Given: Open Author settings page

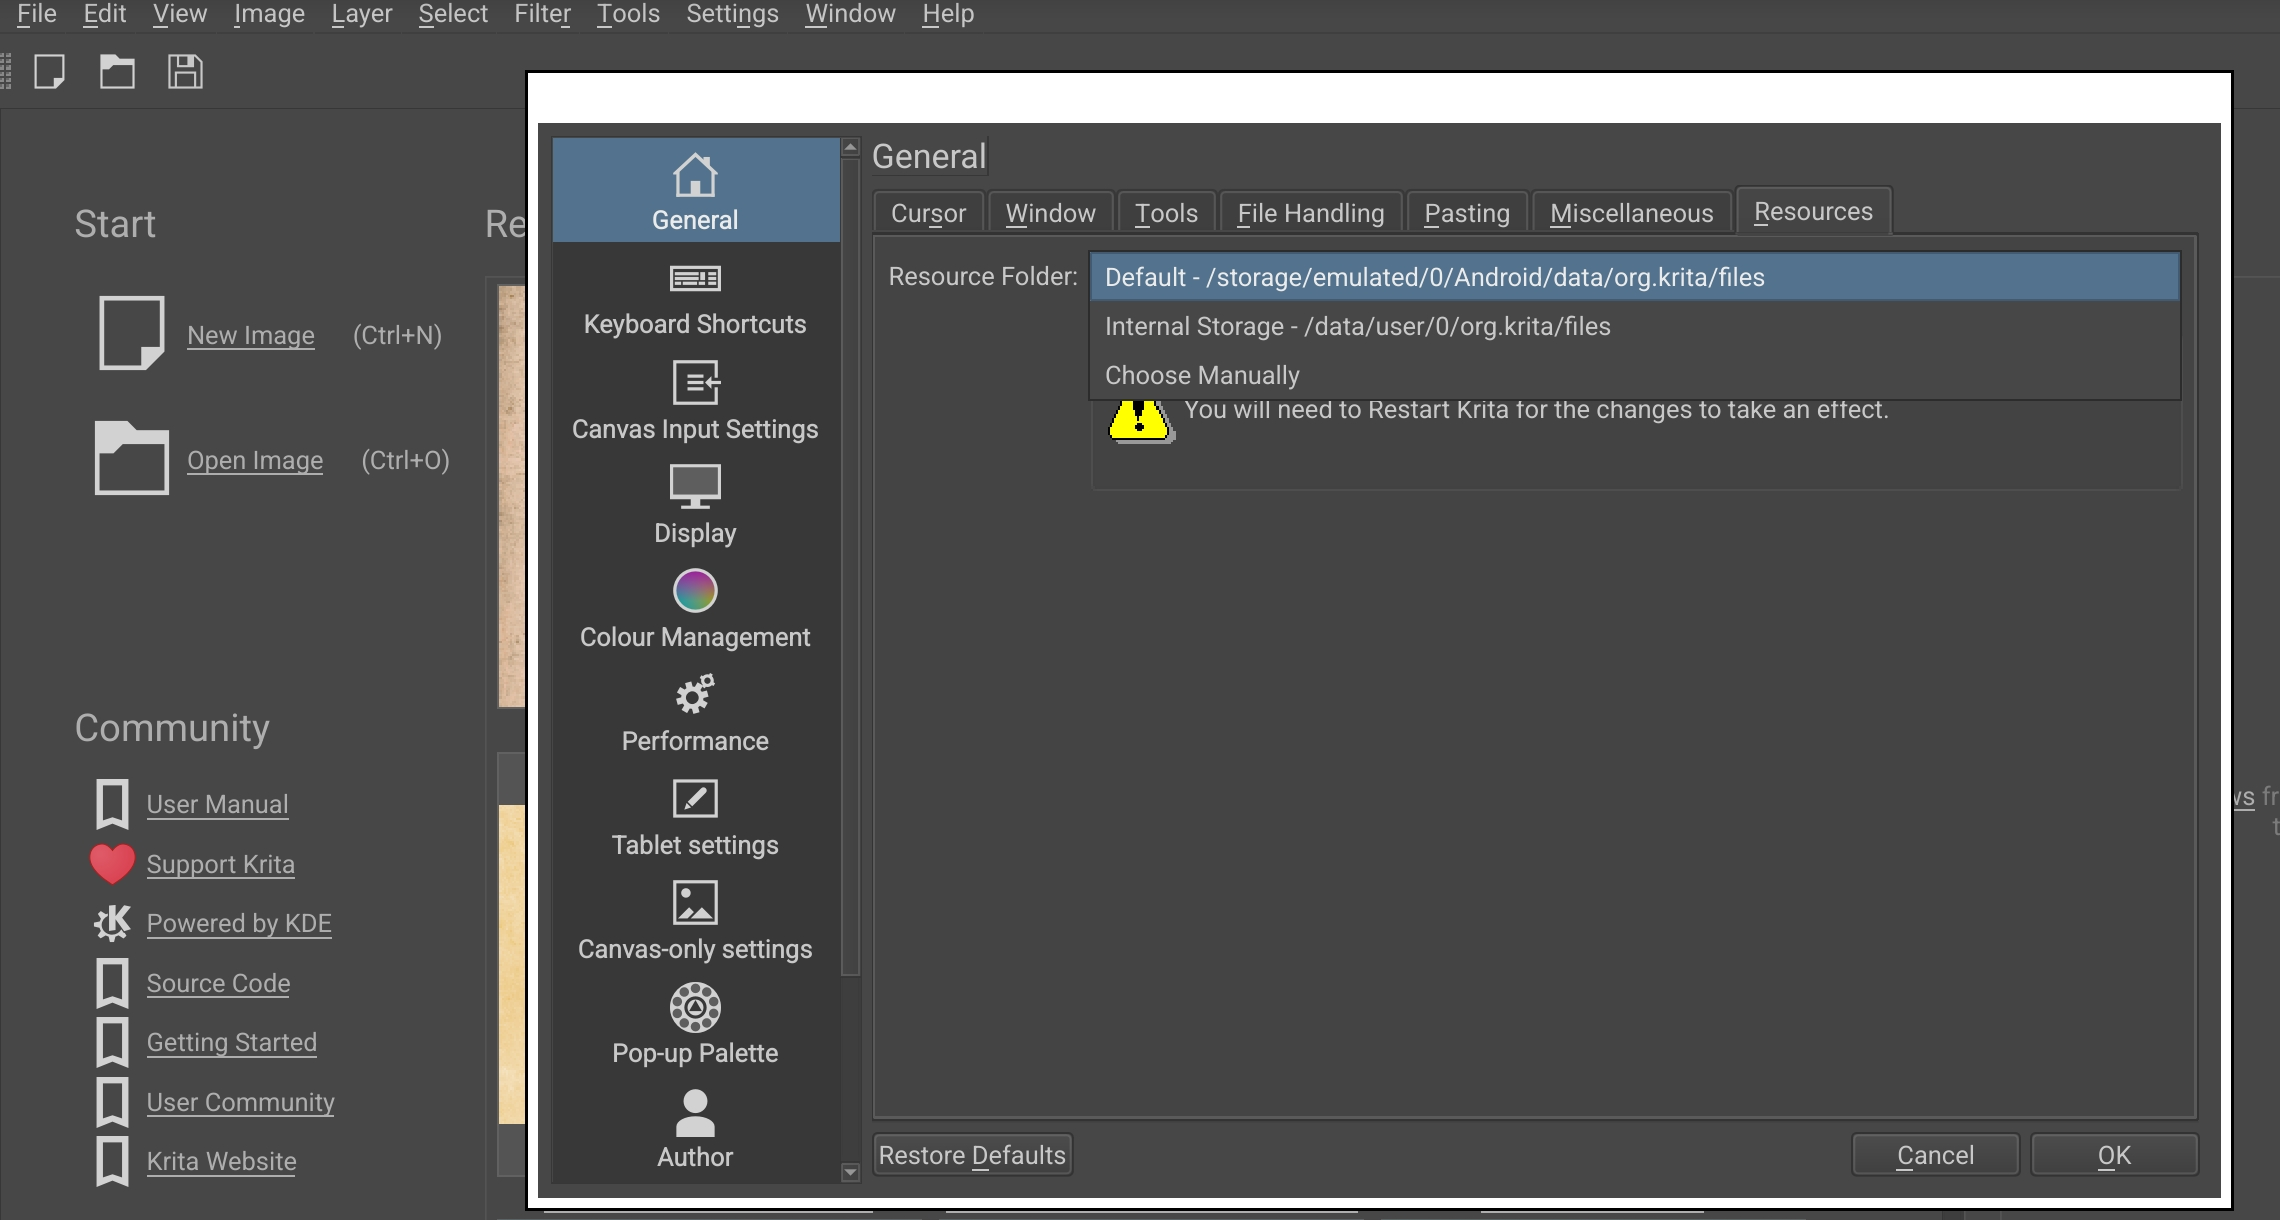Looking at the screenshot, I should click(695, 1130).
